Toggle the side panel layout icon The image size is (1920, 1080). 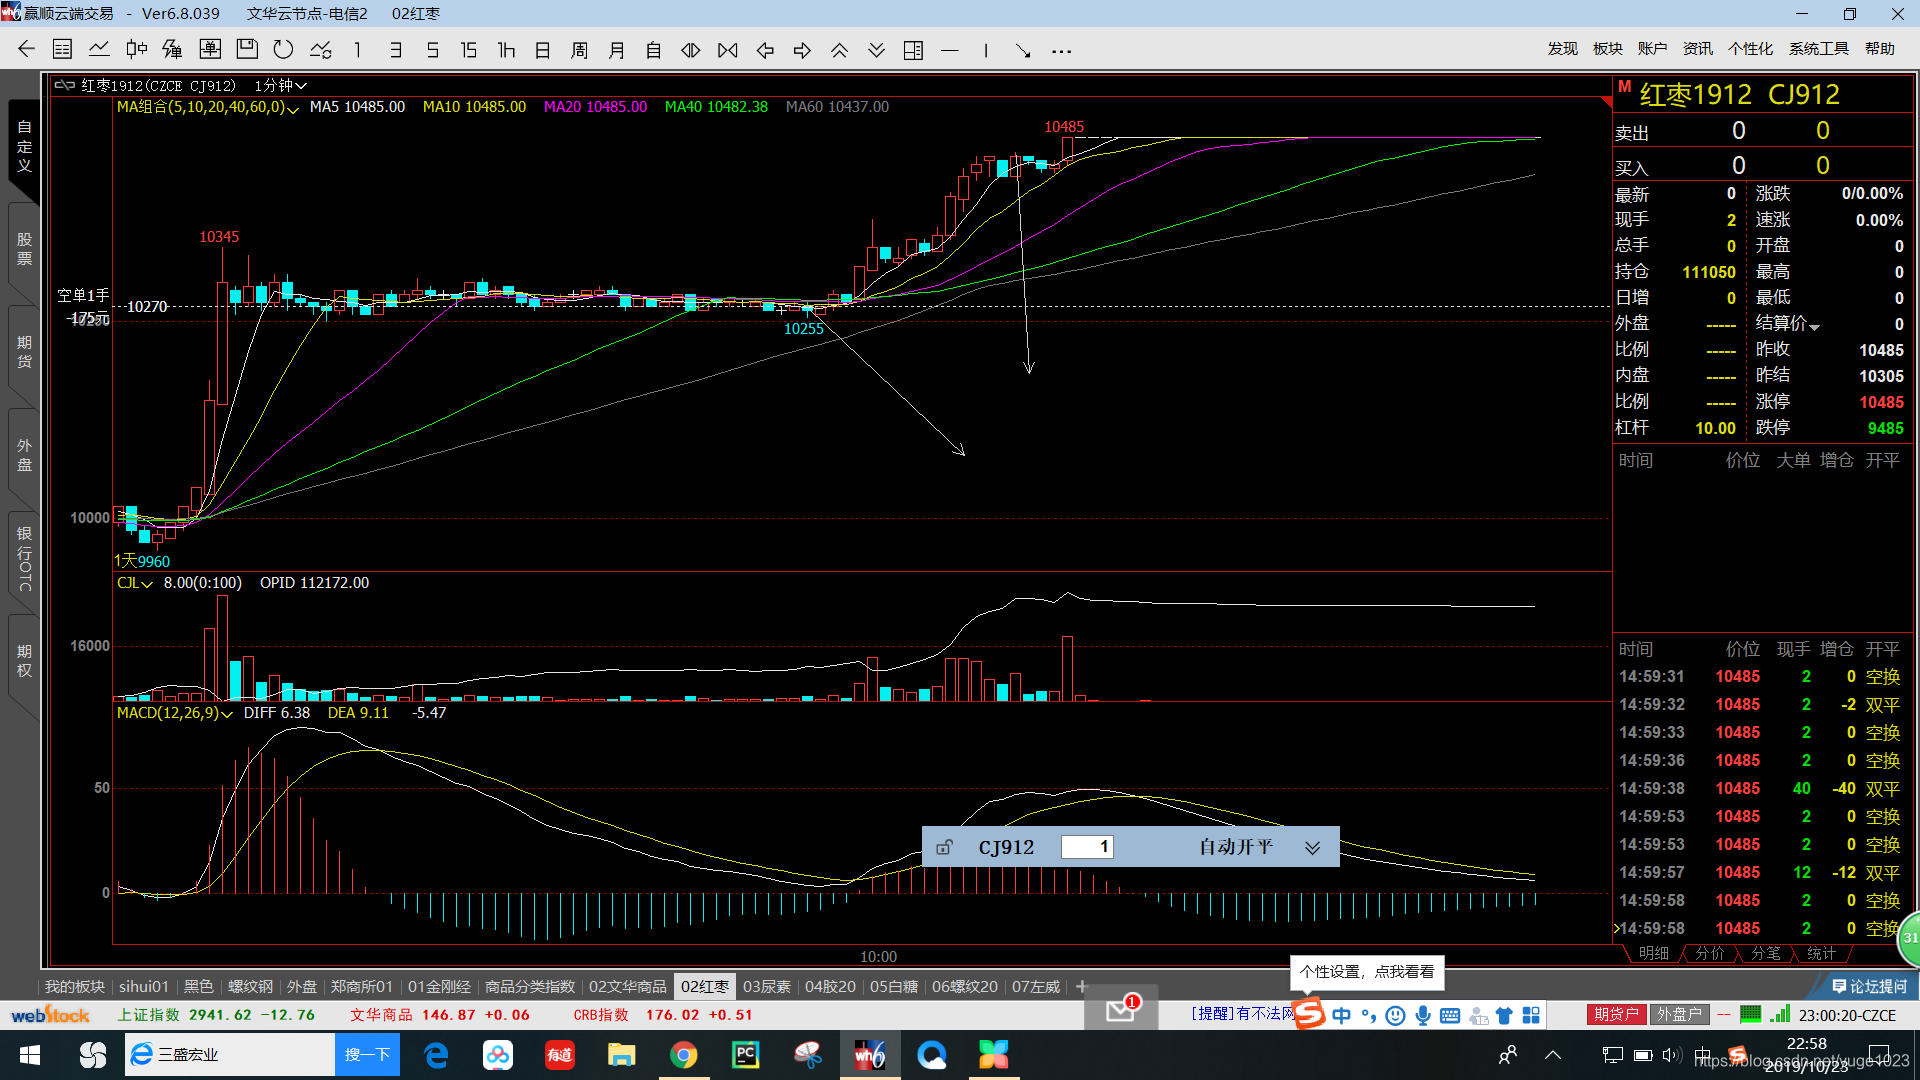tap(913, 49)
